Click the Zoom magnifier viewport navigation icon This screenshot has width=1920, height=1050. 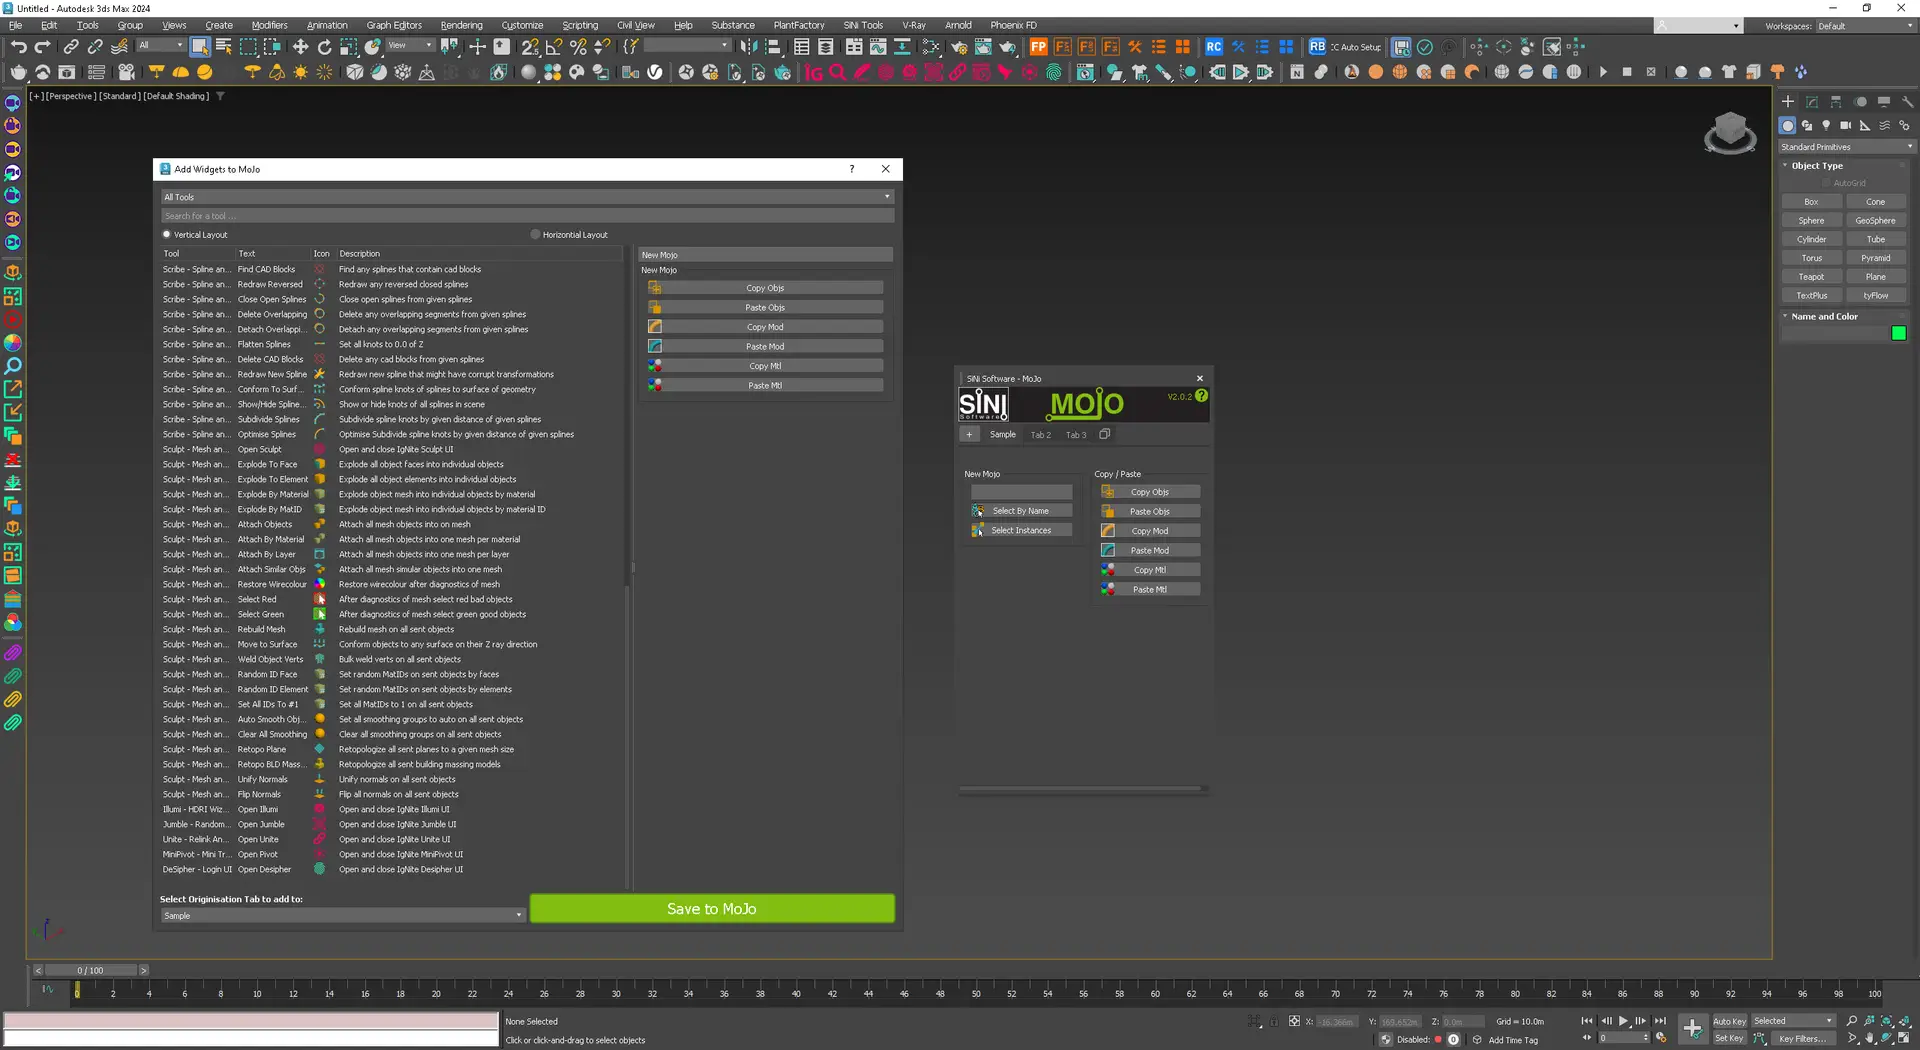coord(1852,1021)
